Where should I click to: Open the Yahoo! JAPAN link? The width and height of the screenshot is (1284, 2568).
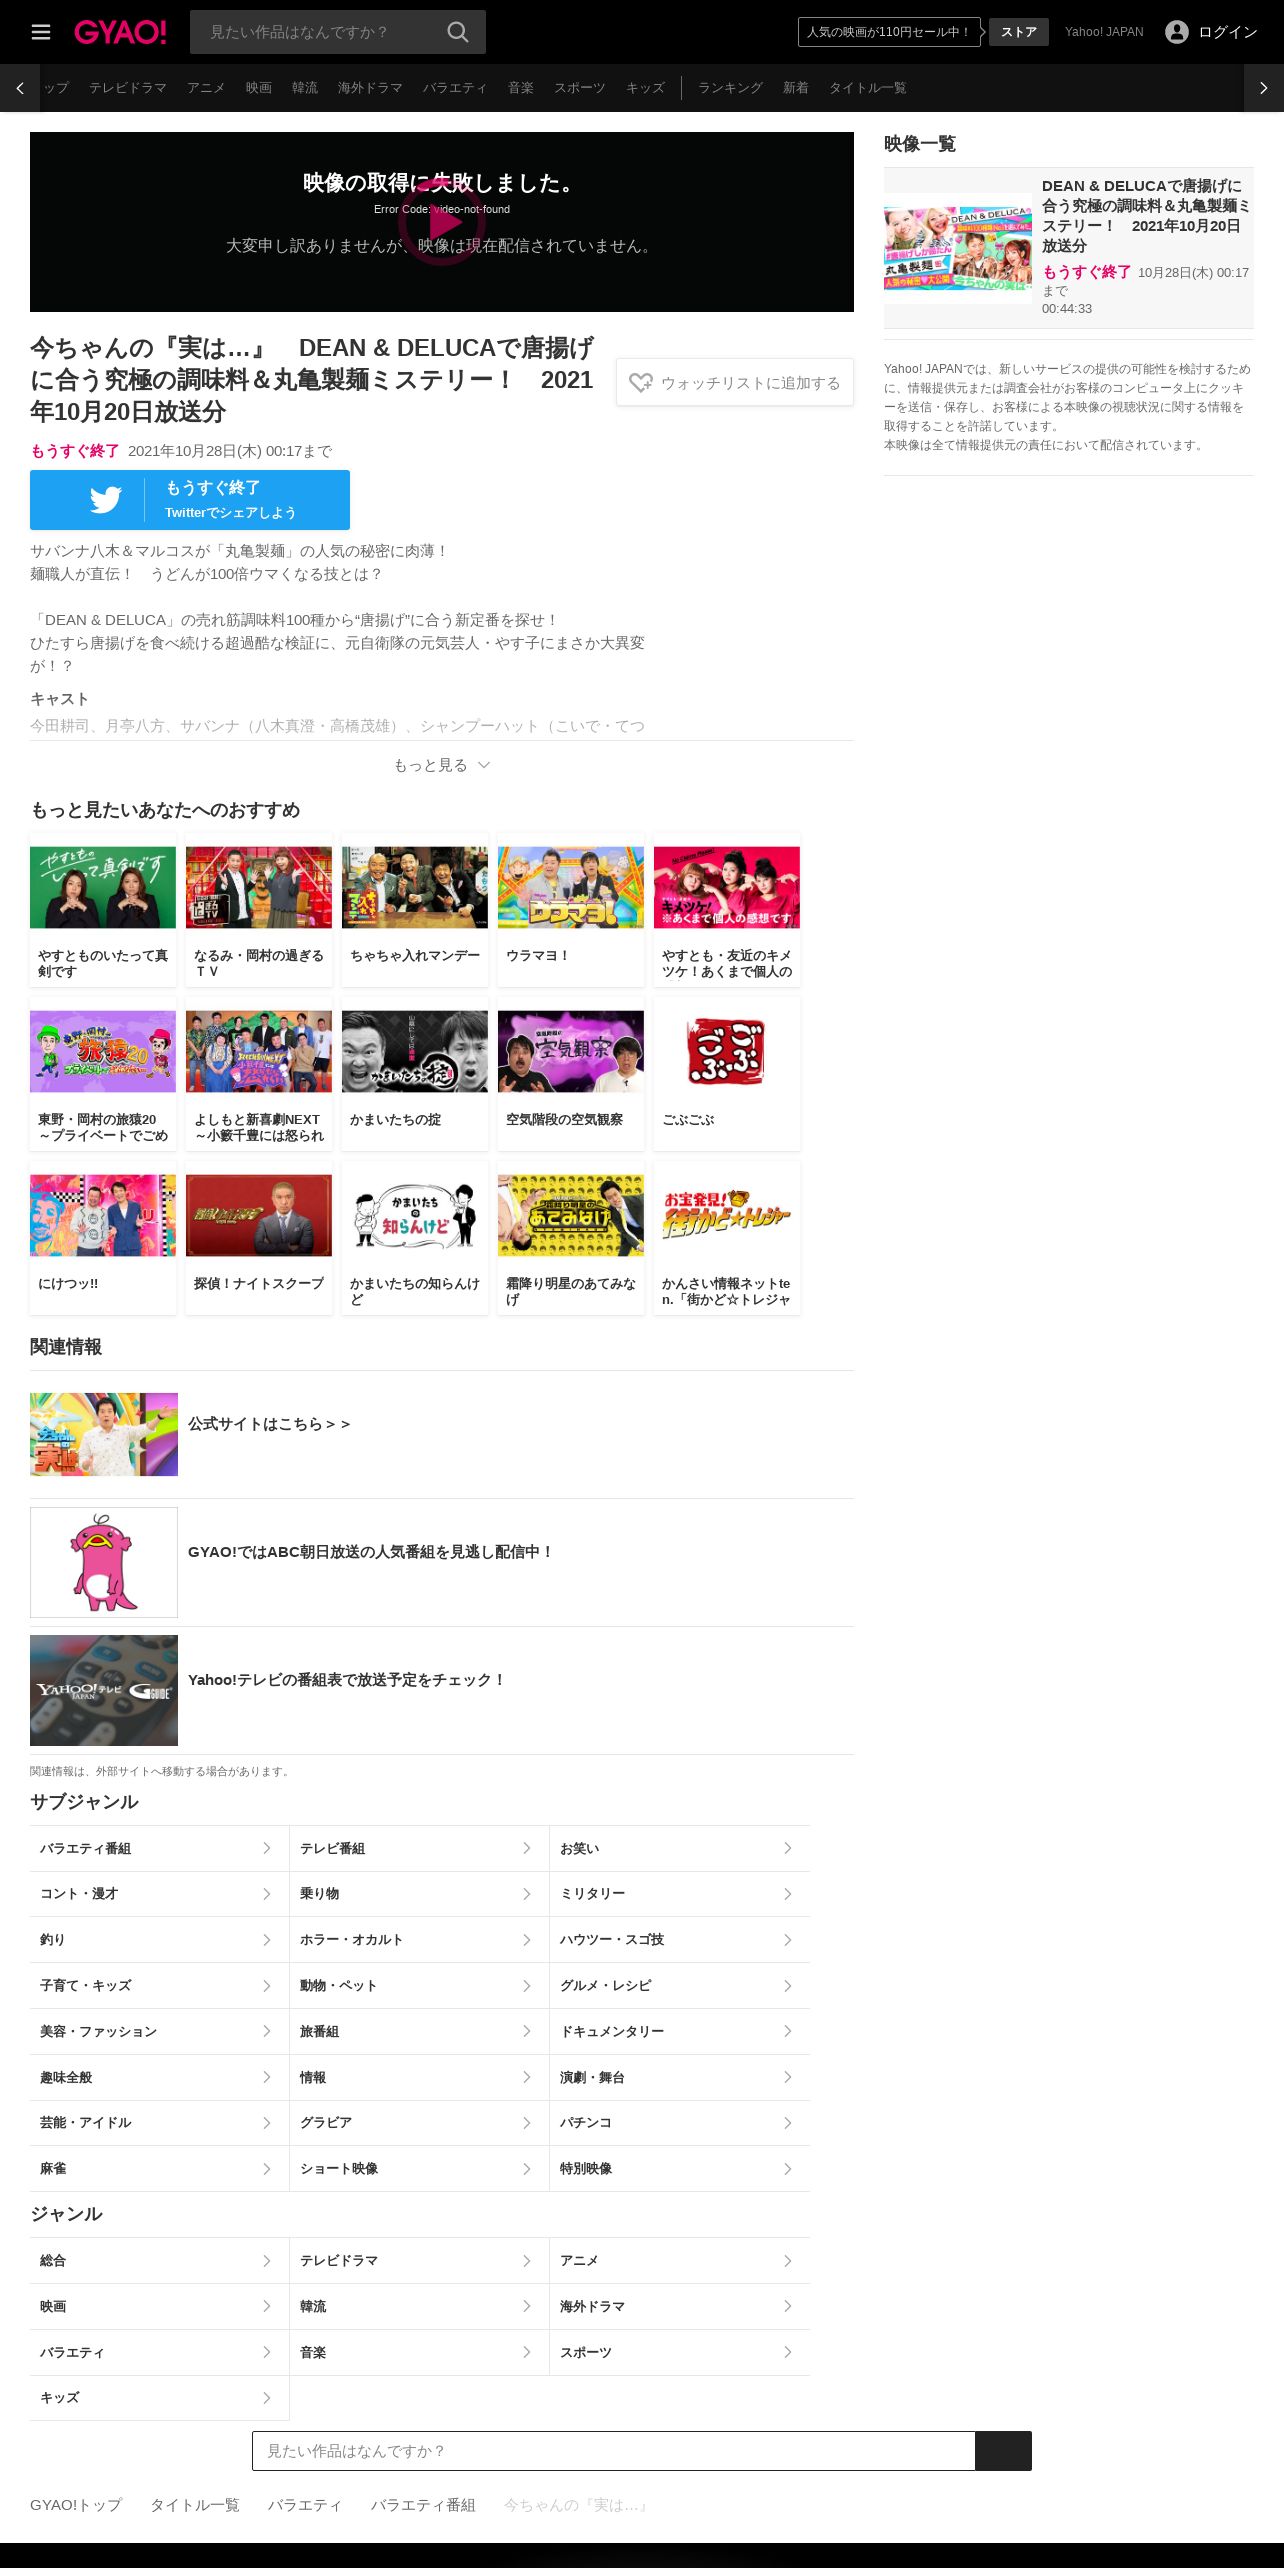[1104, 32]
